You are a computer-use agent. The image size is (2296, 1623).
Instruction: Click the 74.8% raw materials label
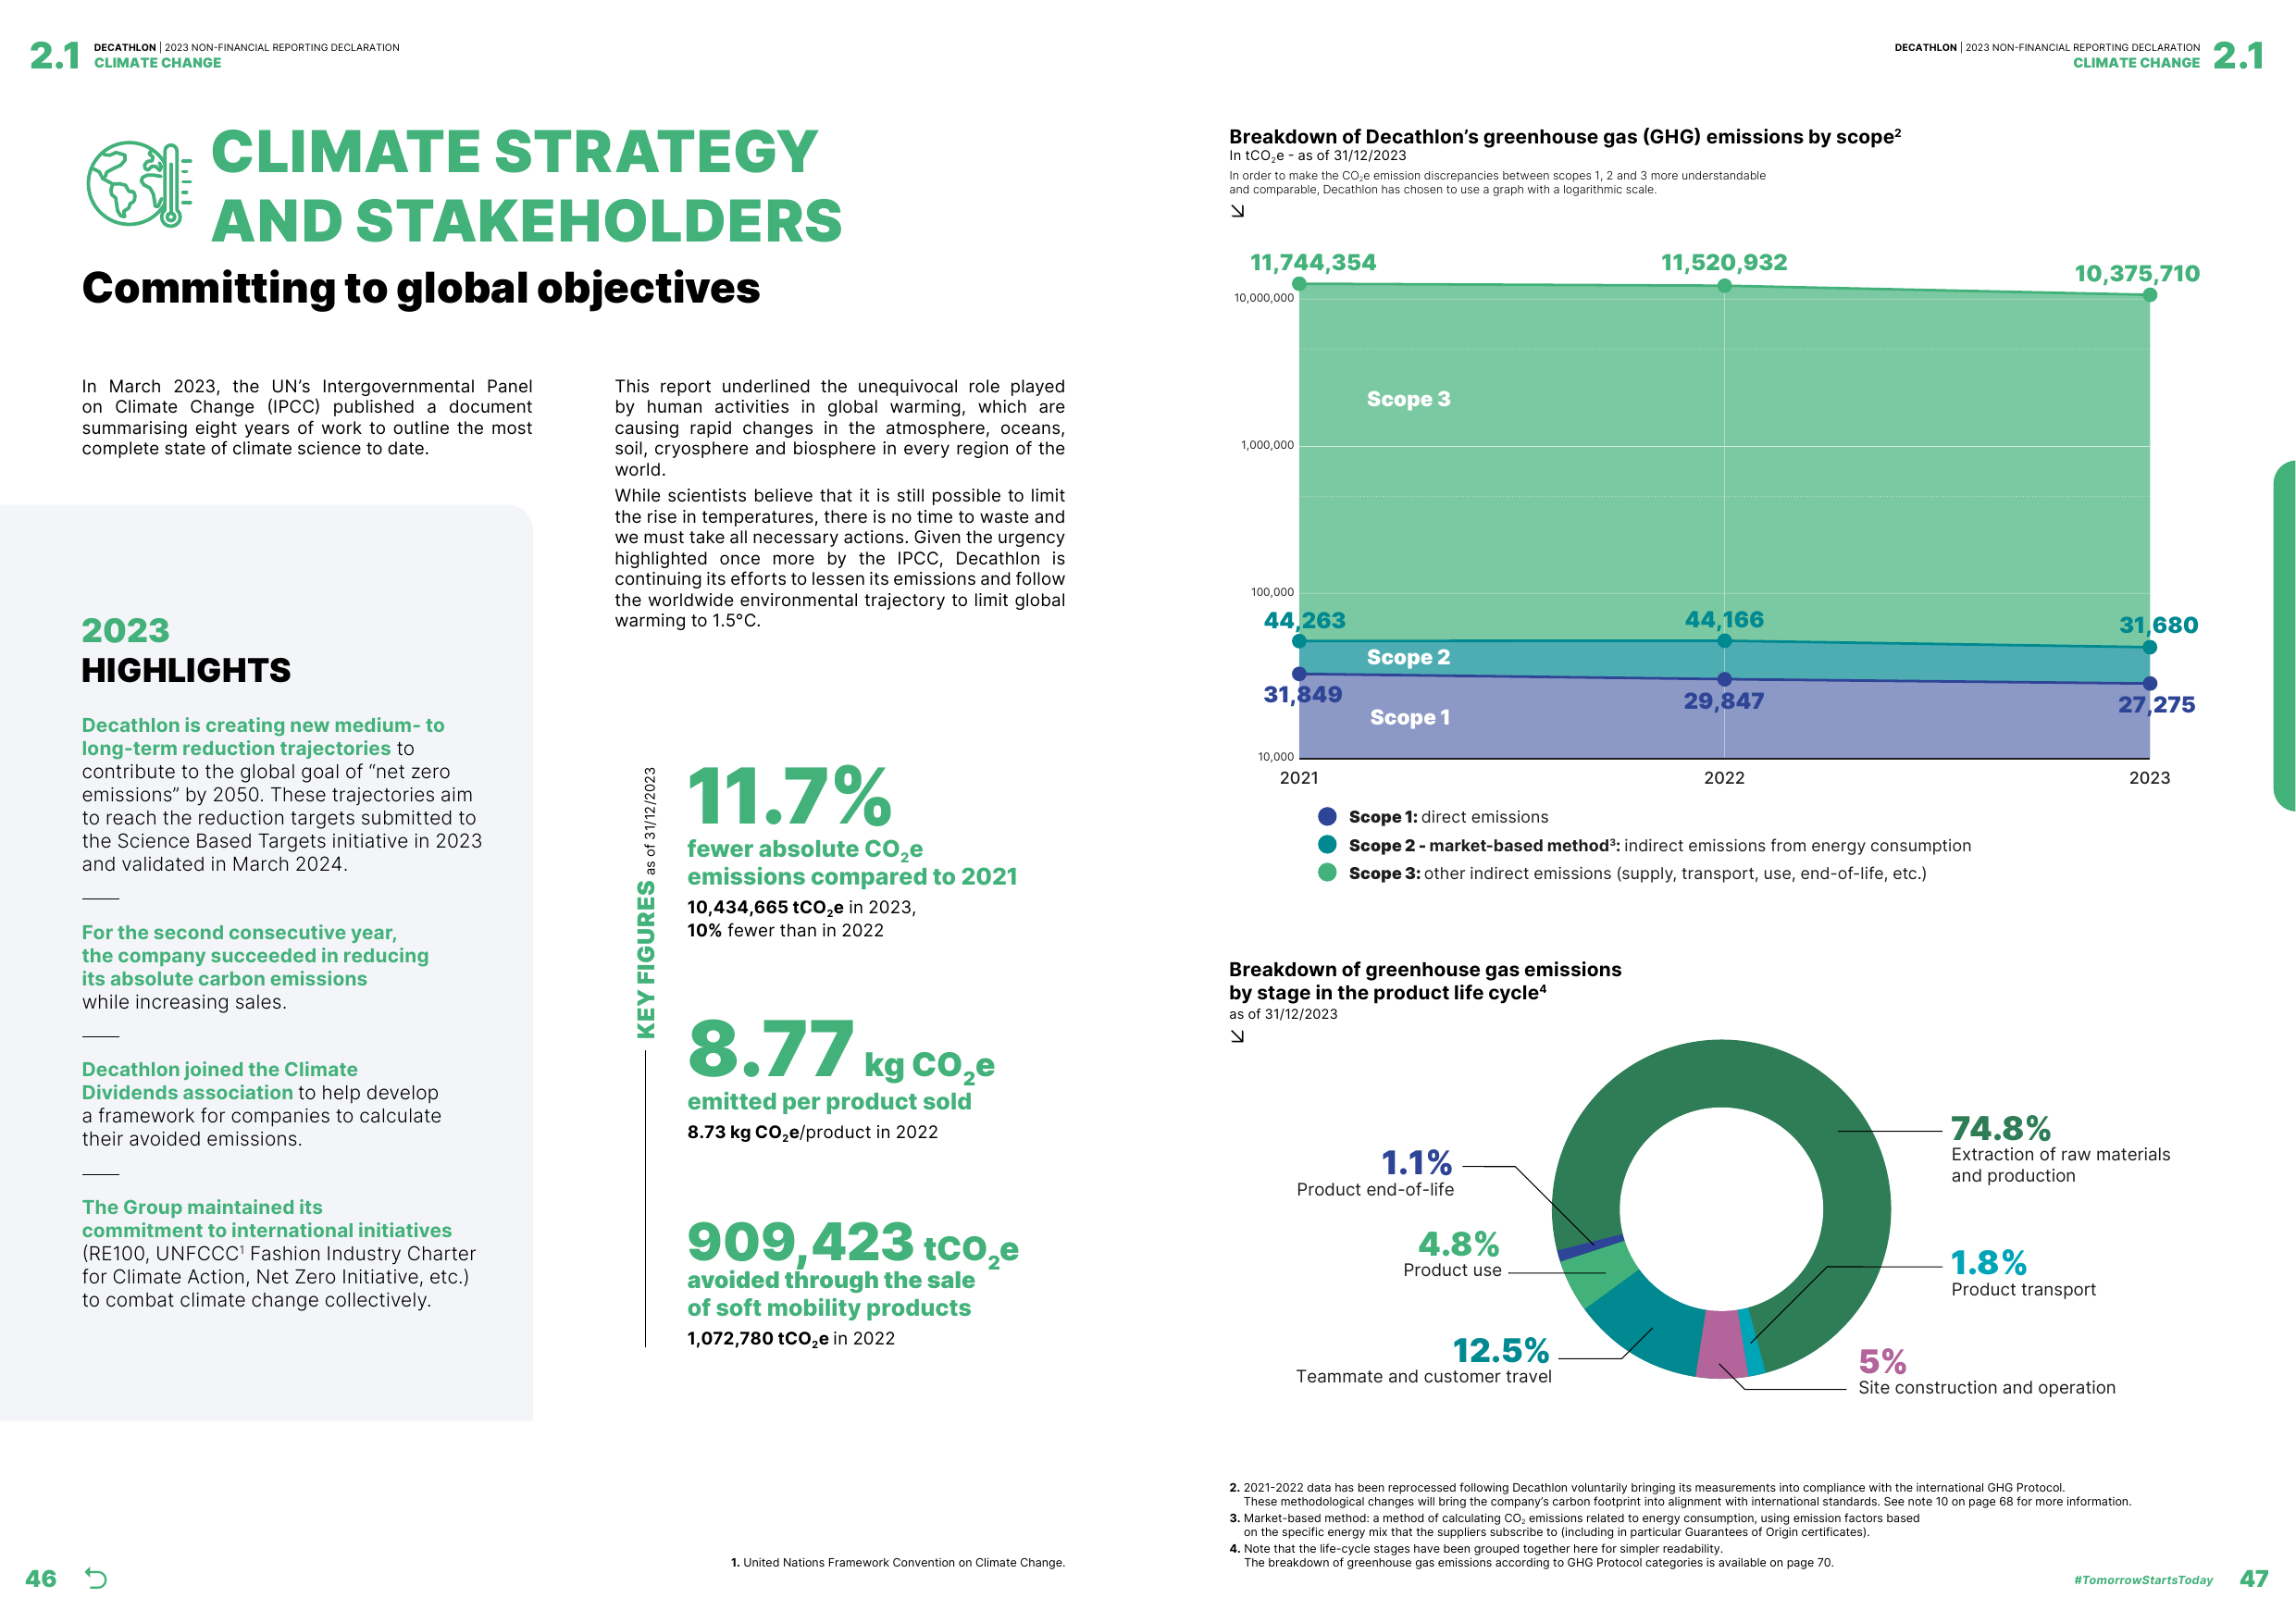pos(2060,1150)
